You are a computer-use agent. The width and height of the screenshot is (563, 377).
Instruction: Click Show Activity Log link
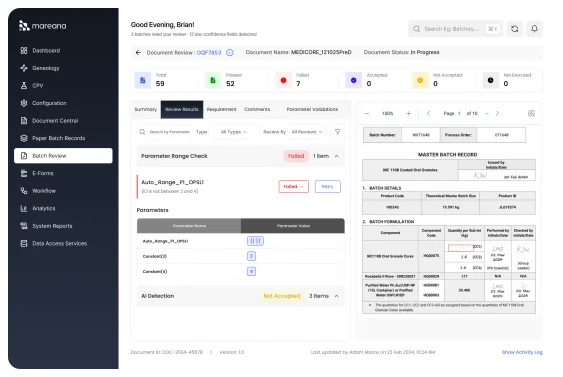click(x=522, y=352)
